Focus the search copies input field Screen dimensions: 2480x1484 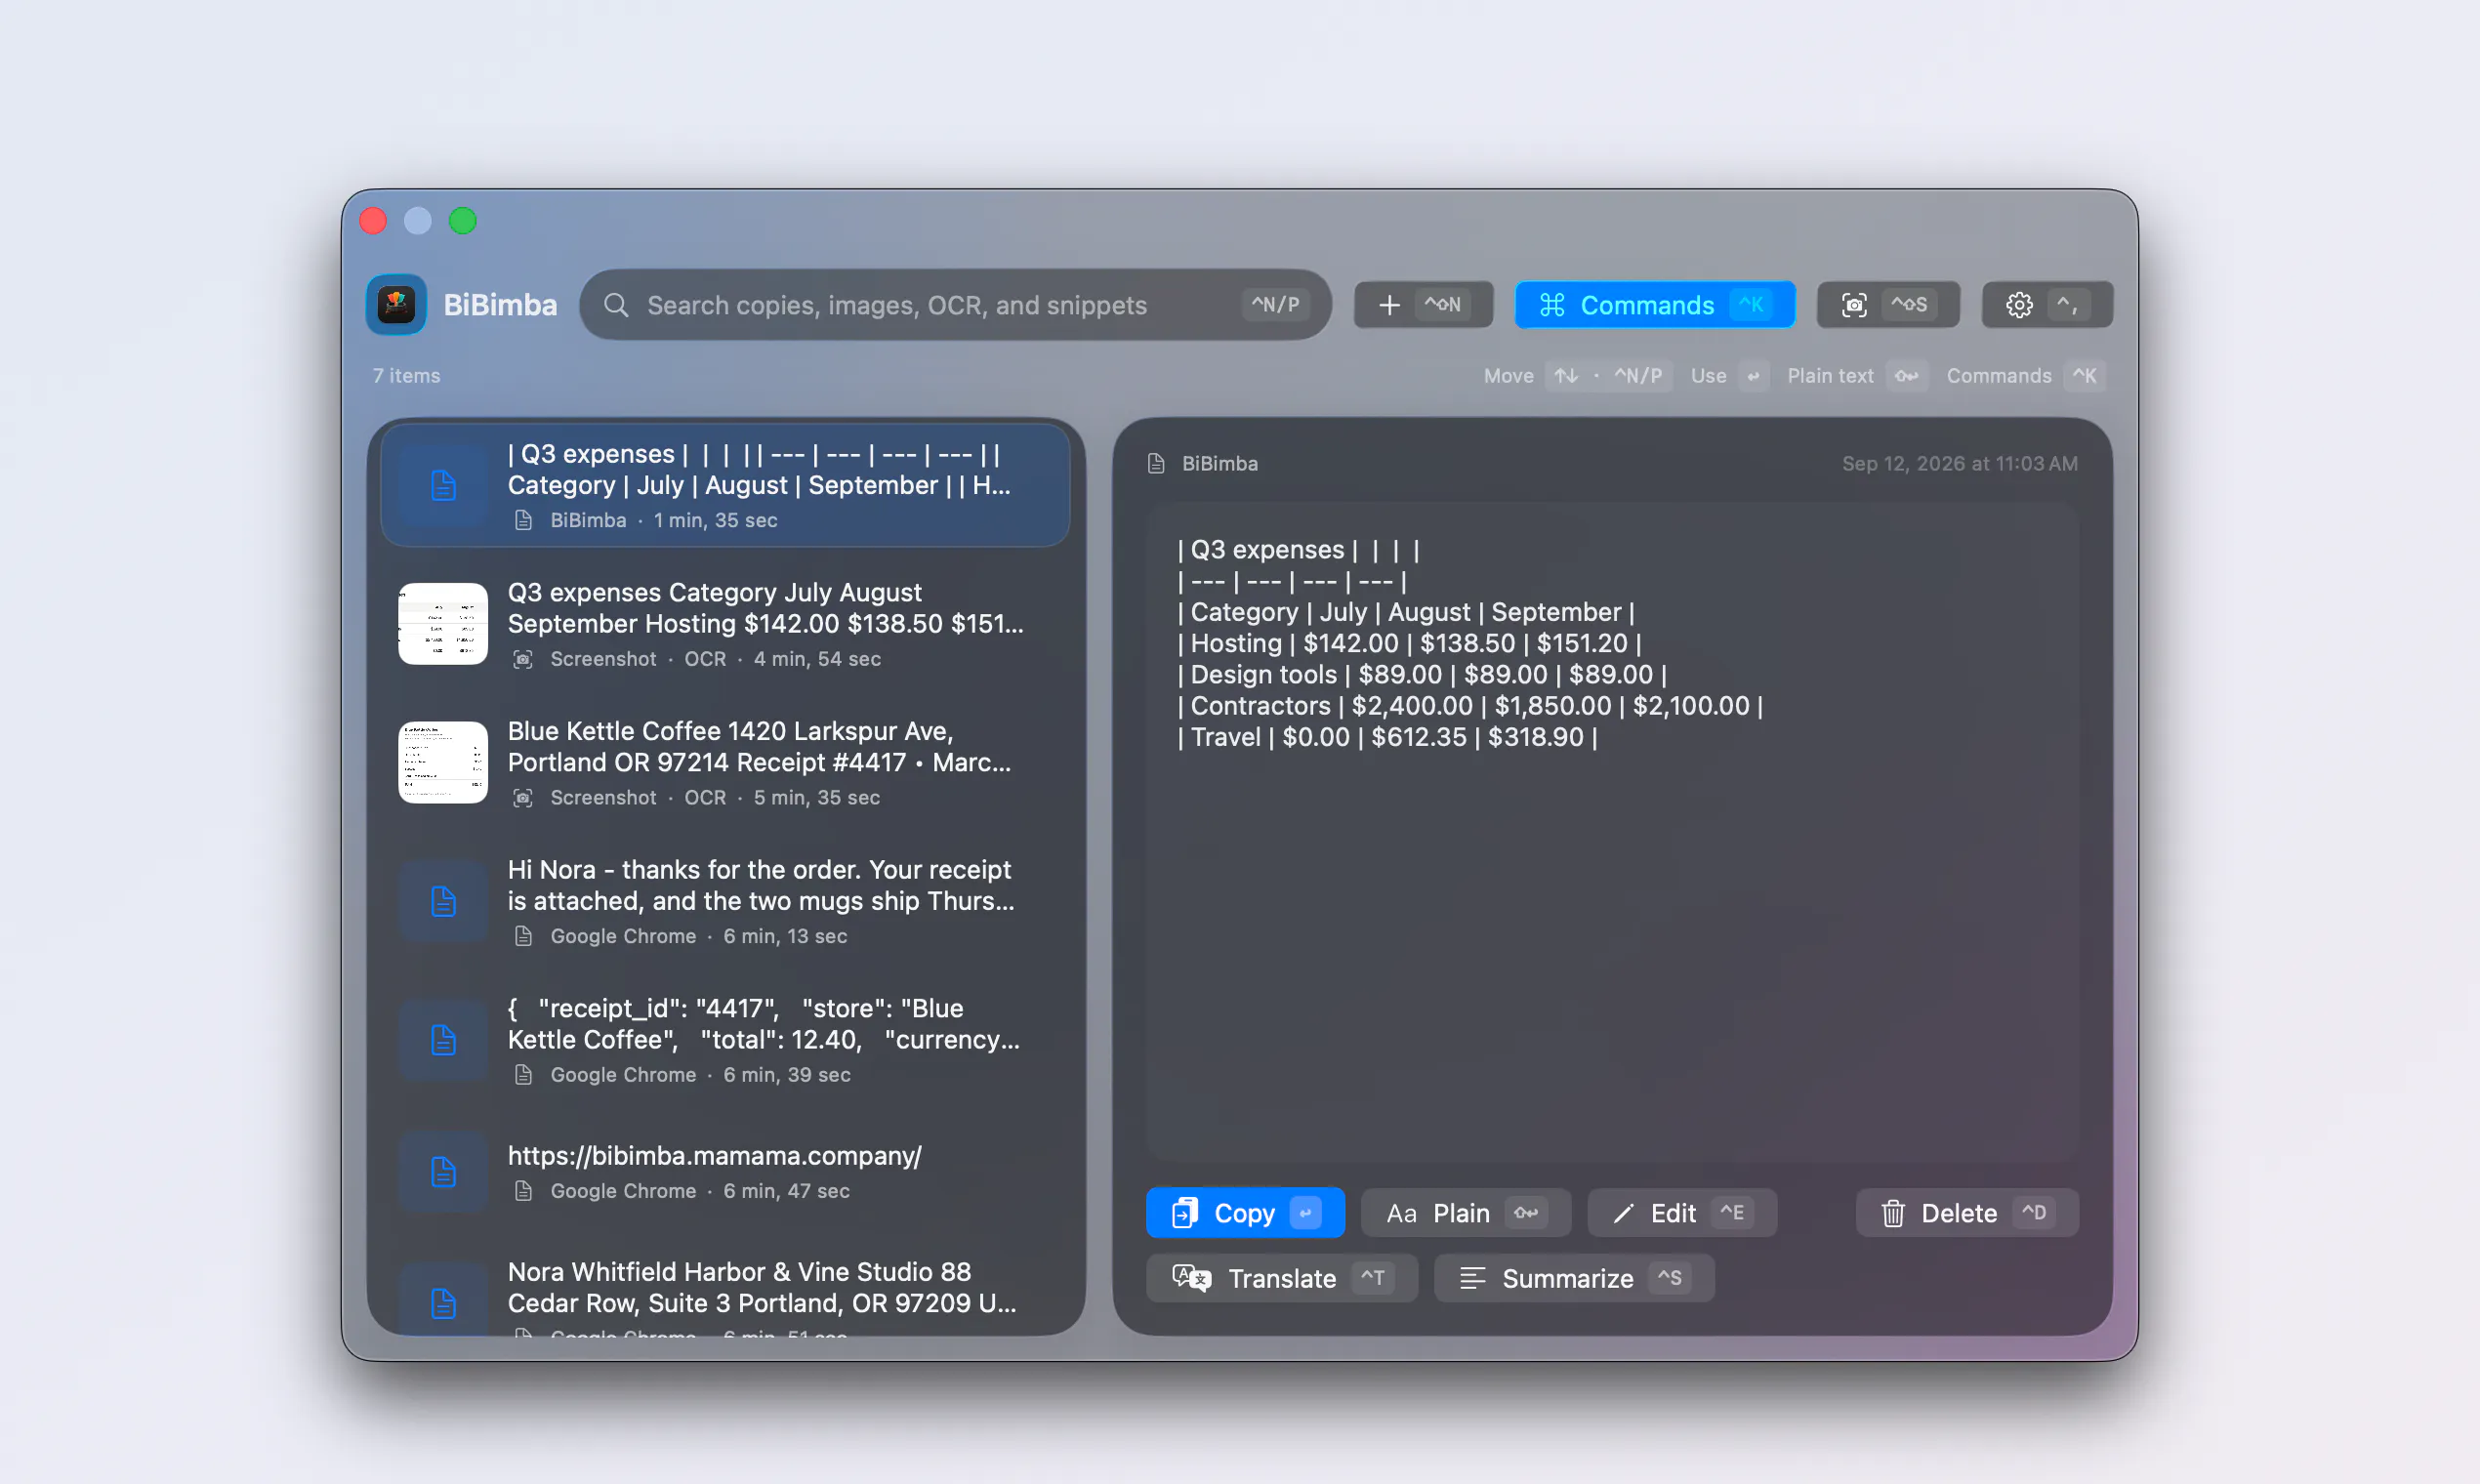(955, 305)
